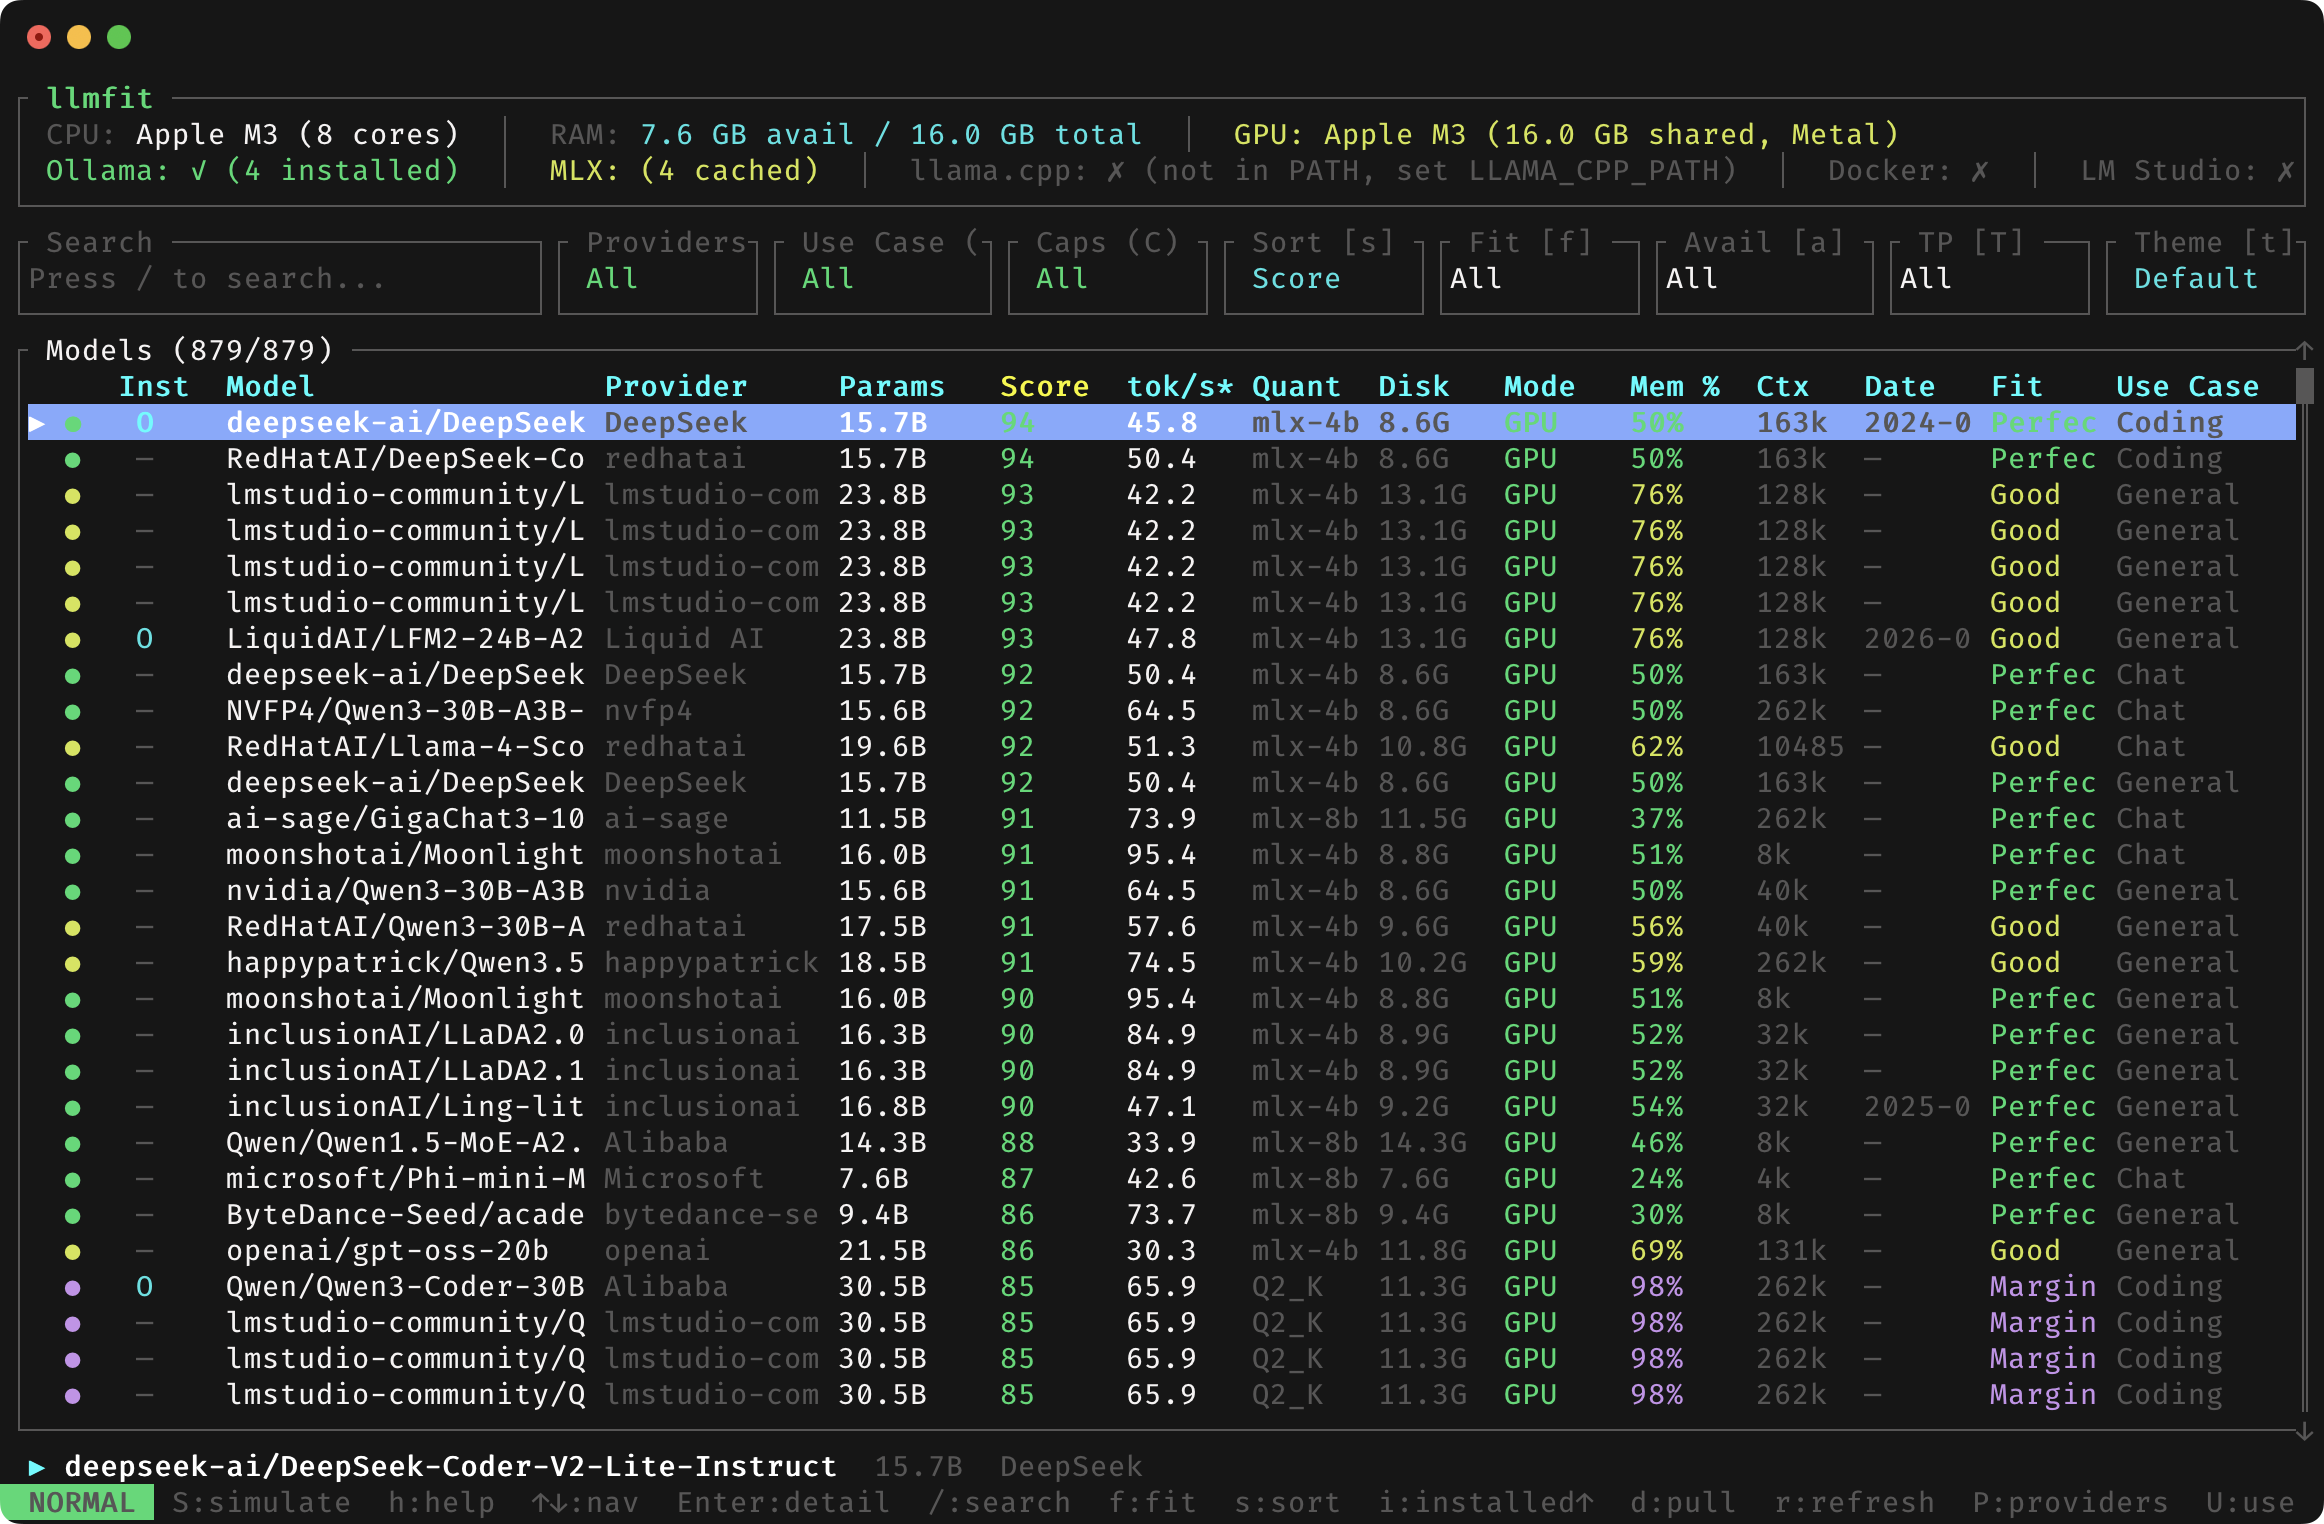Image resolution: width=2324 pixels, height=1524 pixels.
Task: Sort by the Model column header
Action: pyautogui.click(x=270, y=387)
